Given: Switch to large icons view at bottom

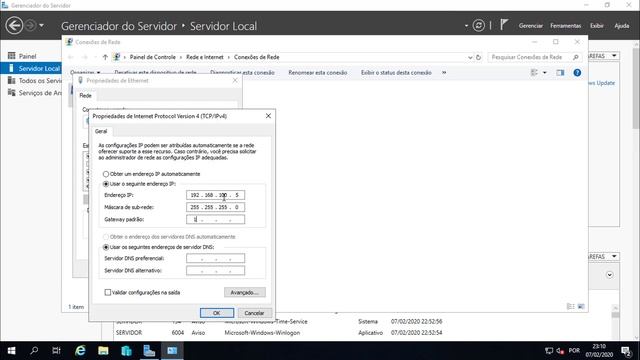Looking at the screenshot, I should click(x=581, y=307).
